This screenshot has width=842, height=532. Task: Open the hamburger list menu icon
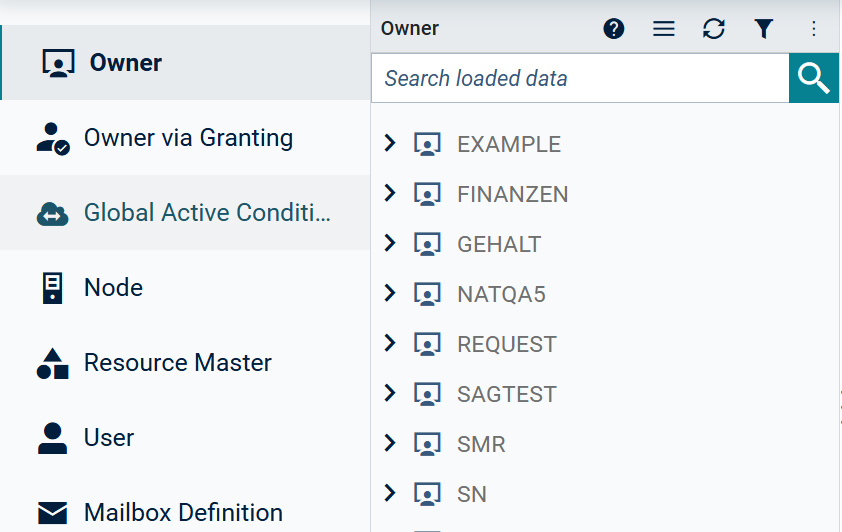coord(664,28)
